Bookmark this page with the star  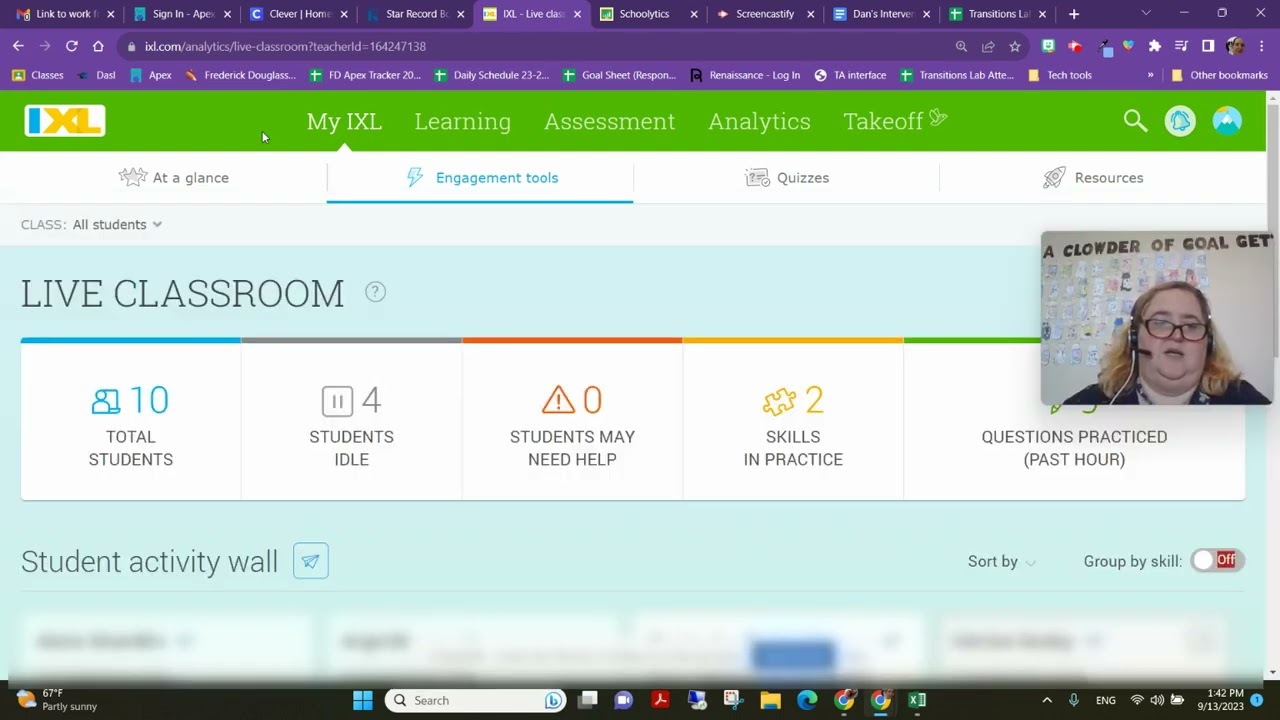point(1015,46)
